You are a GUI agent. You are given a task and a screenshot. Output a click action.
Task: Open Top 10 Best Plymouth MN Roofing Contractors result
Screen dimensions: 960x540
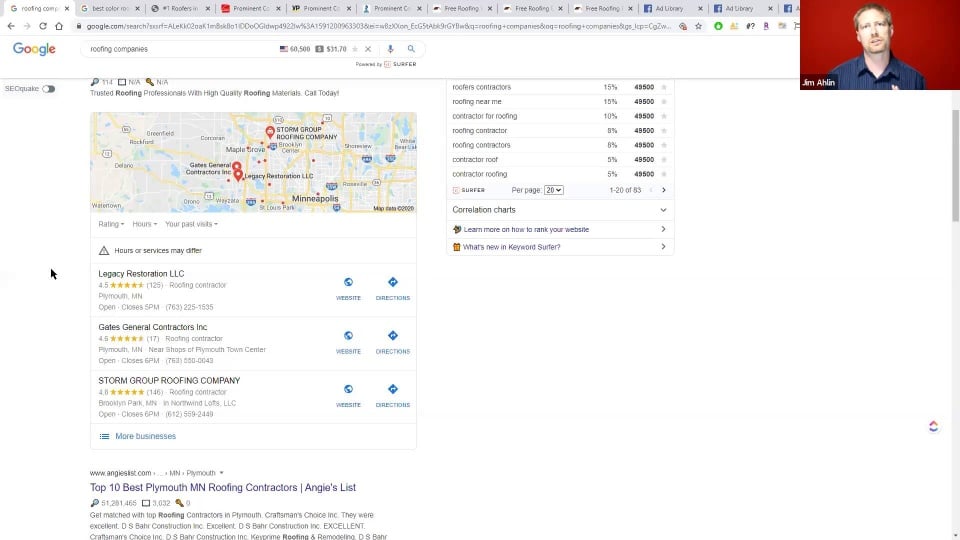[x=223, y=487]
